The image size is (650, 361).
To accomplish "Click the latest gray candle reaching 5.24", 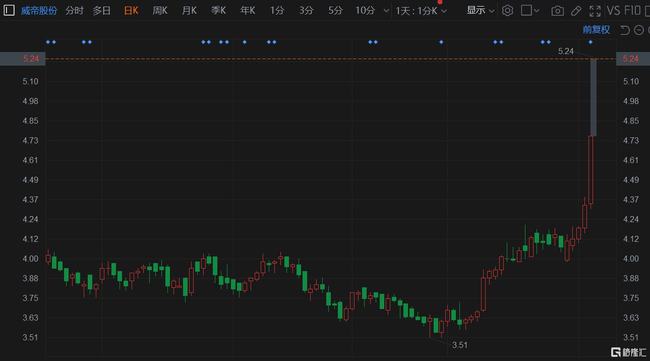I will click(594, 97).
